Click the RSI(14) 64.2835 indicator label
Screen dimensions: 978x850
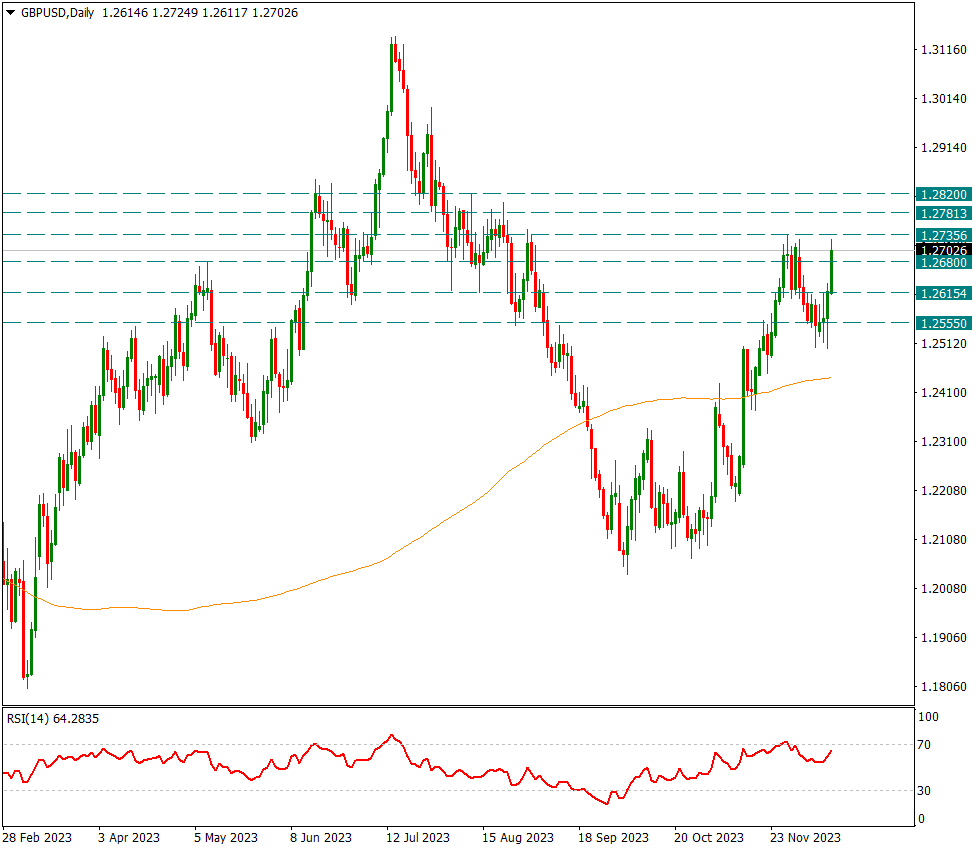tap(53, 718)
